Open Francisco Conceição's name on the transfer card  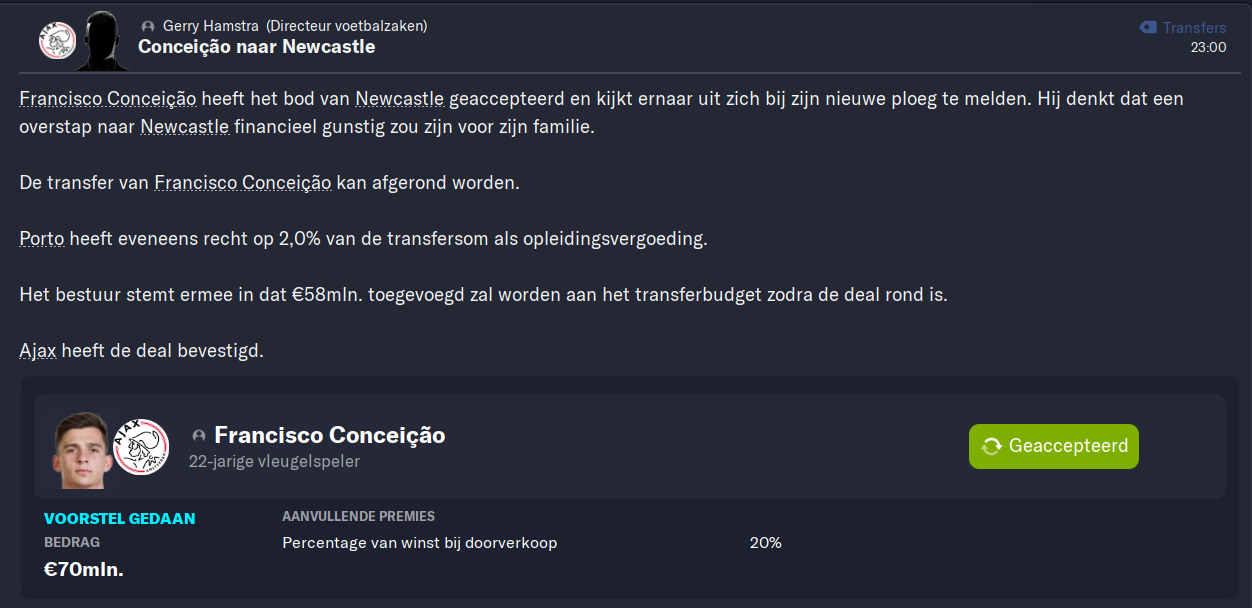(330, 435)
